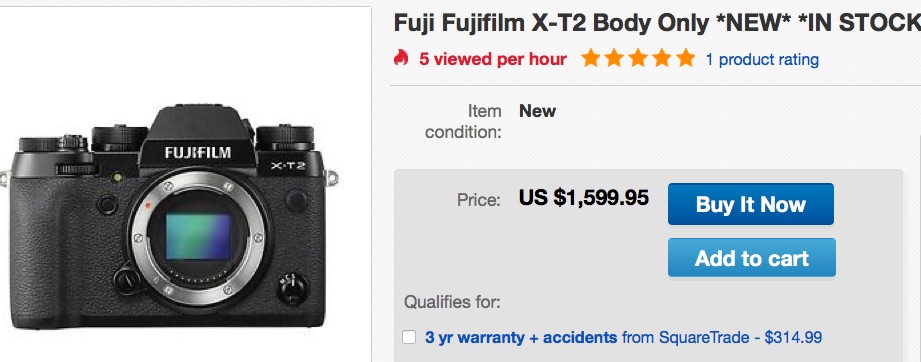Click the middle orange rating star

click(638, 58)
